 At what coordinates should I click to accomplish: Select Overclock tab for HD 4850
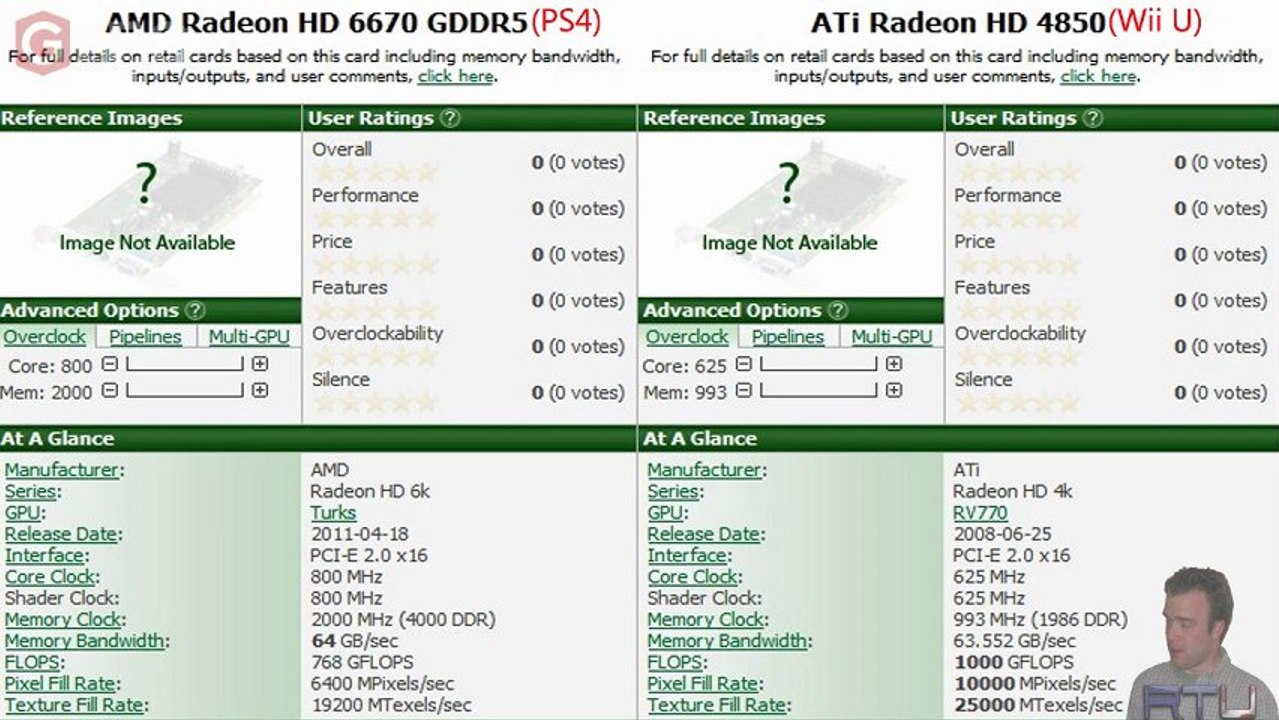coord(687,337)
